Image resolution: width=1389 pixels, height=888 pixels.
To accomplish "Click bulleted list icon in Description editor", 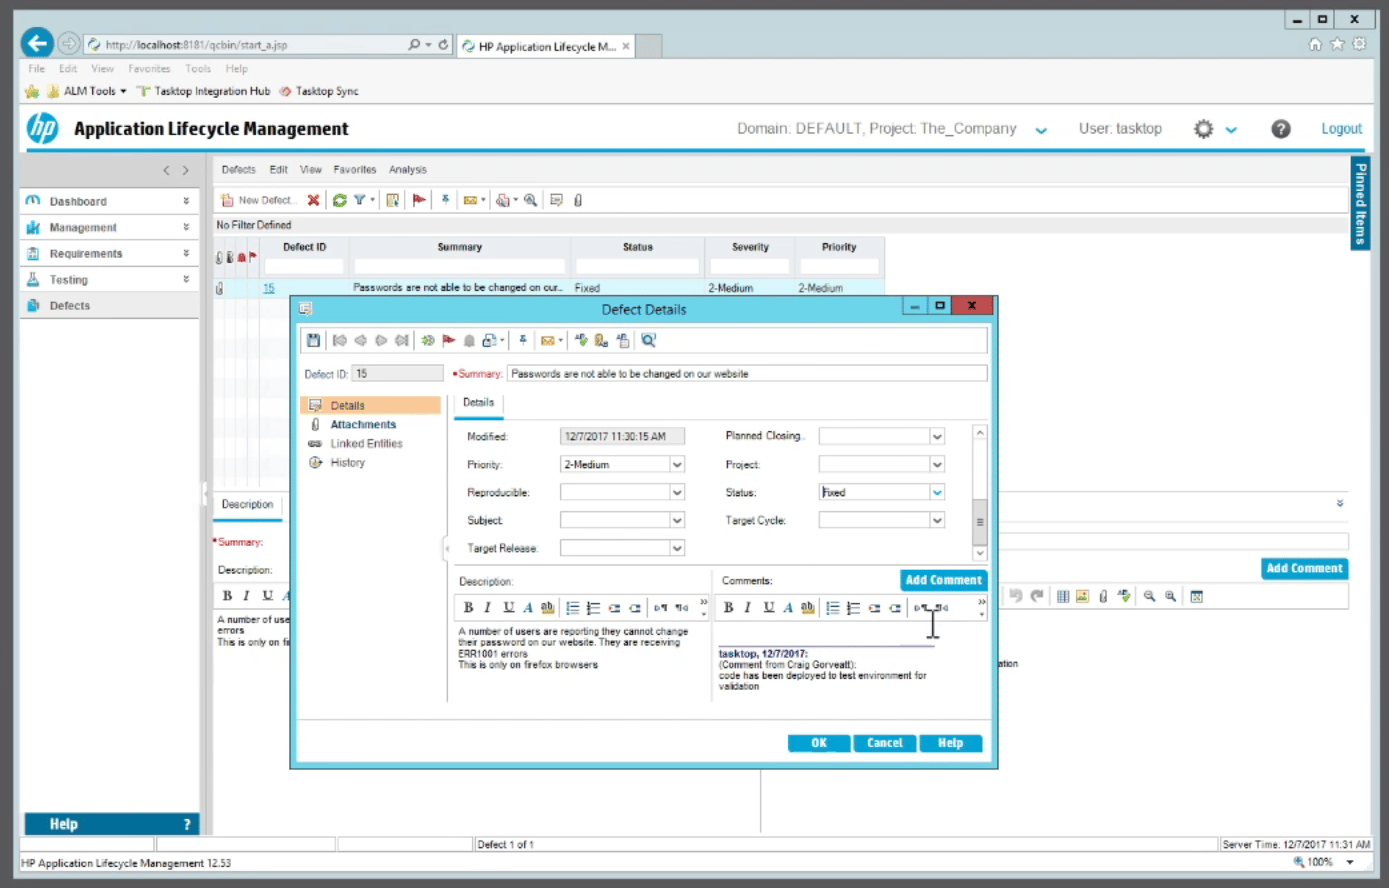I will tap(573, 607).
